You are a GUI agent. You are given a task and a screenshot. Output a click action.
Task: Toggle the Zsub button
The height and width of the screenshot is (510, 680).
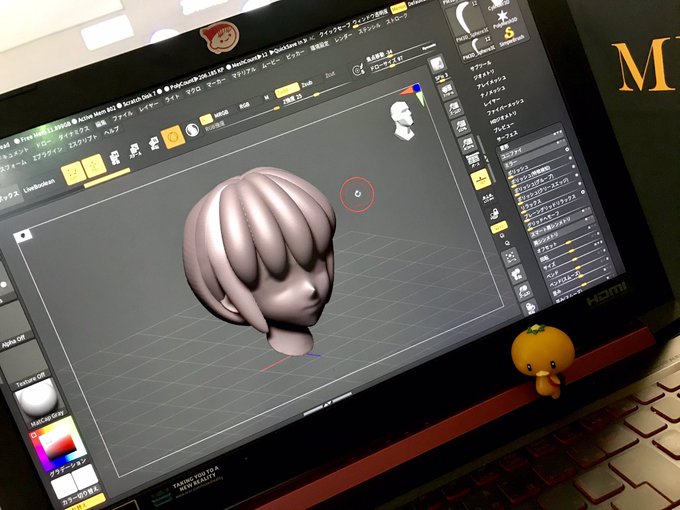point(308,83)
